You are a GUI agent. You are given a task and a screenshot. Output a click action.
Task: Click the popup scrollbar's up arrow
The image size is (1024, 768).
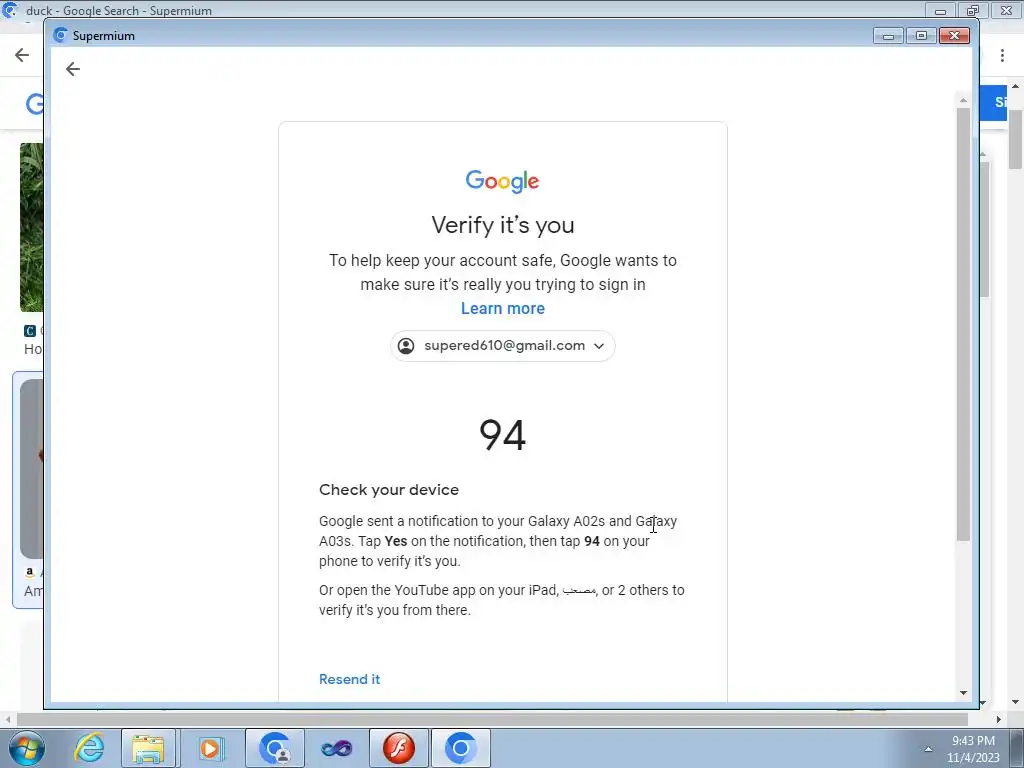(x=963, y=101)
